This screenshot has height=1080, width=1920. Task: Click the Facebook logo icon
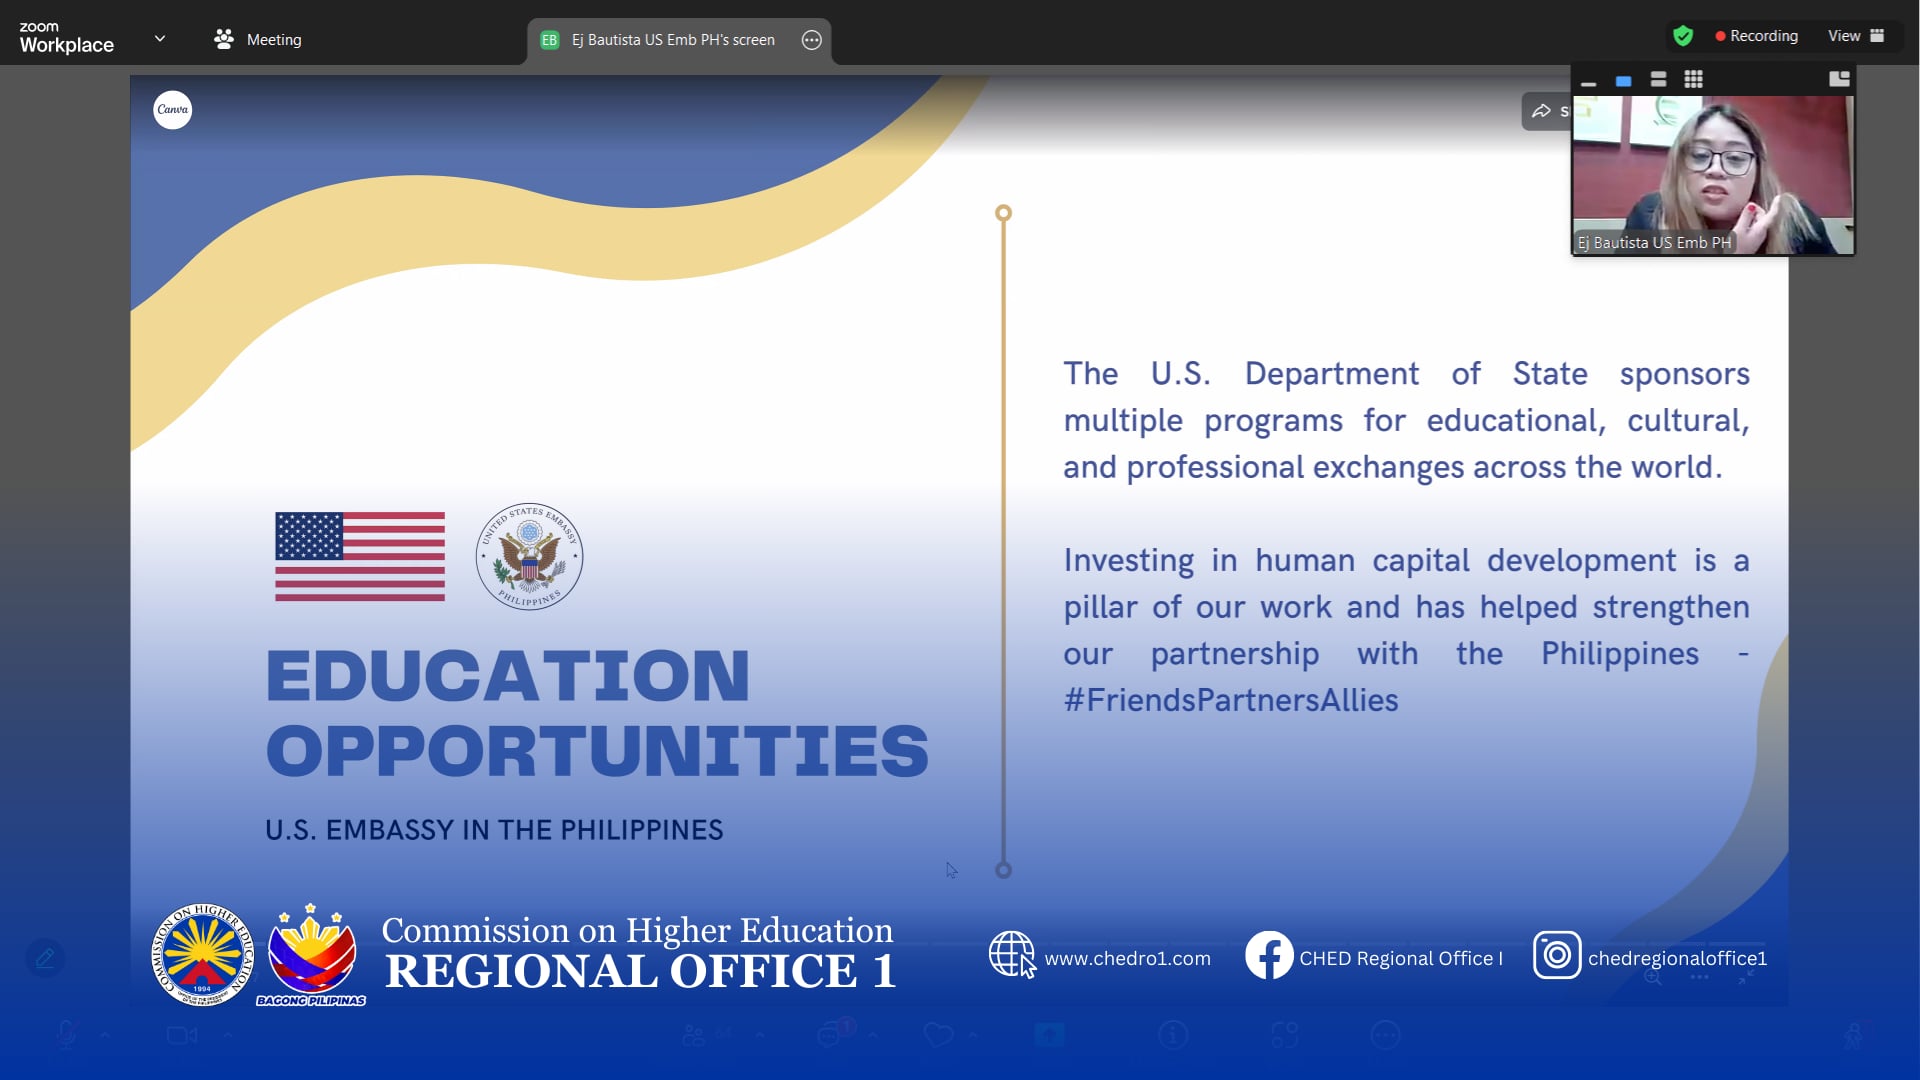(x=1269, y=955)
